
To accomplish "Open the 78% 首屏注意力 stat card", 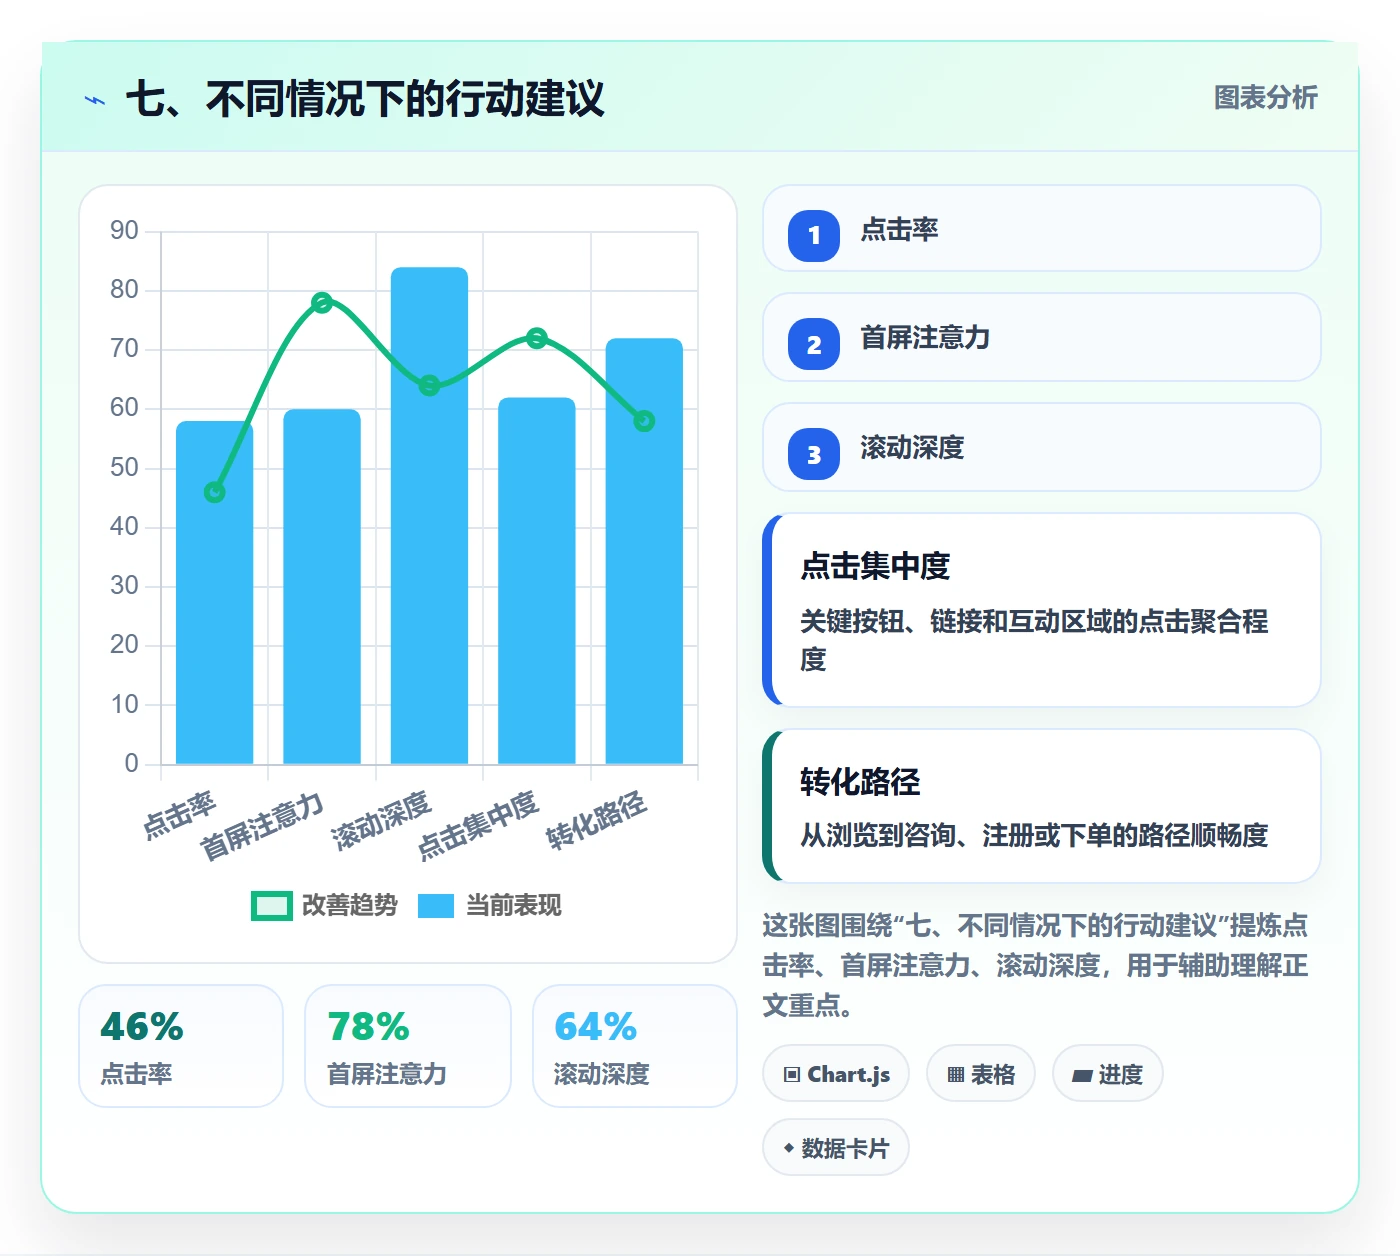I will [408, 1046].
